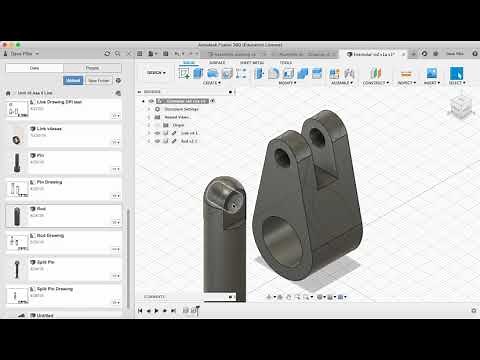The image size is (480, 360).
Task: Select Link Drawing item in data panel
Action: click(x=64, y=109)
